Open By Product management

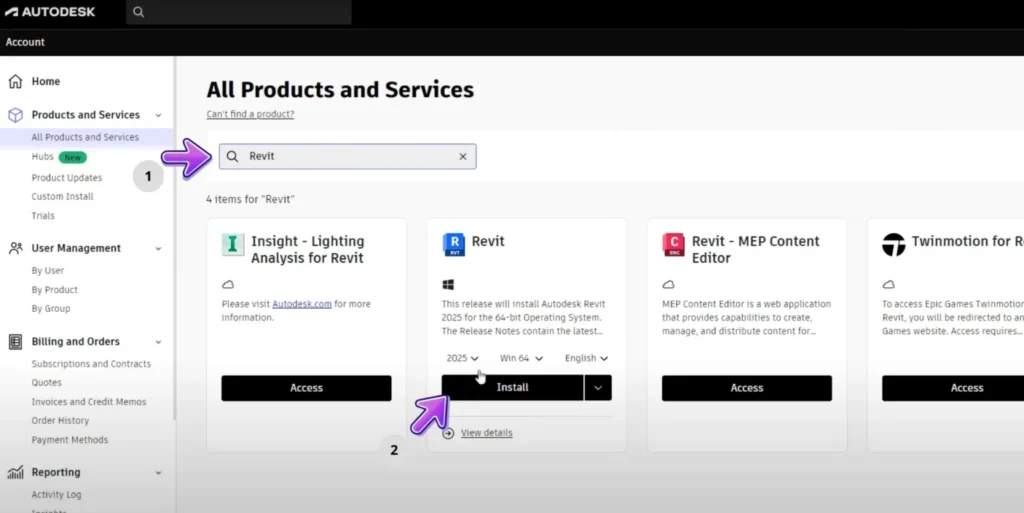click(54, 290)
